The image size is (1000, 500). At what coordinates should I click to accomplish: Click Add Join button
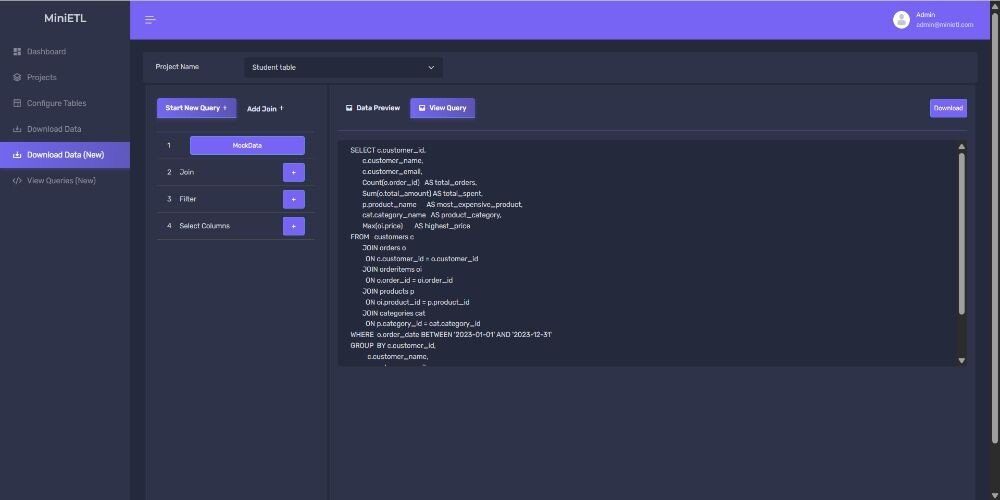tap(265, 108)
